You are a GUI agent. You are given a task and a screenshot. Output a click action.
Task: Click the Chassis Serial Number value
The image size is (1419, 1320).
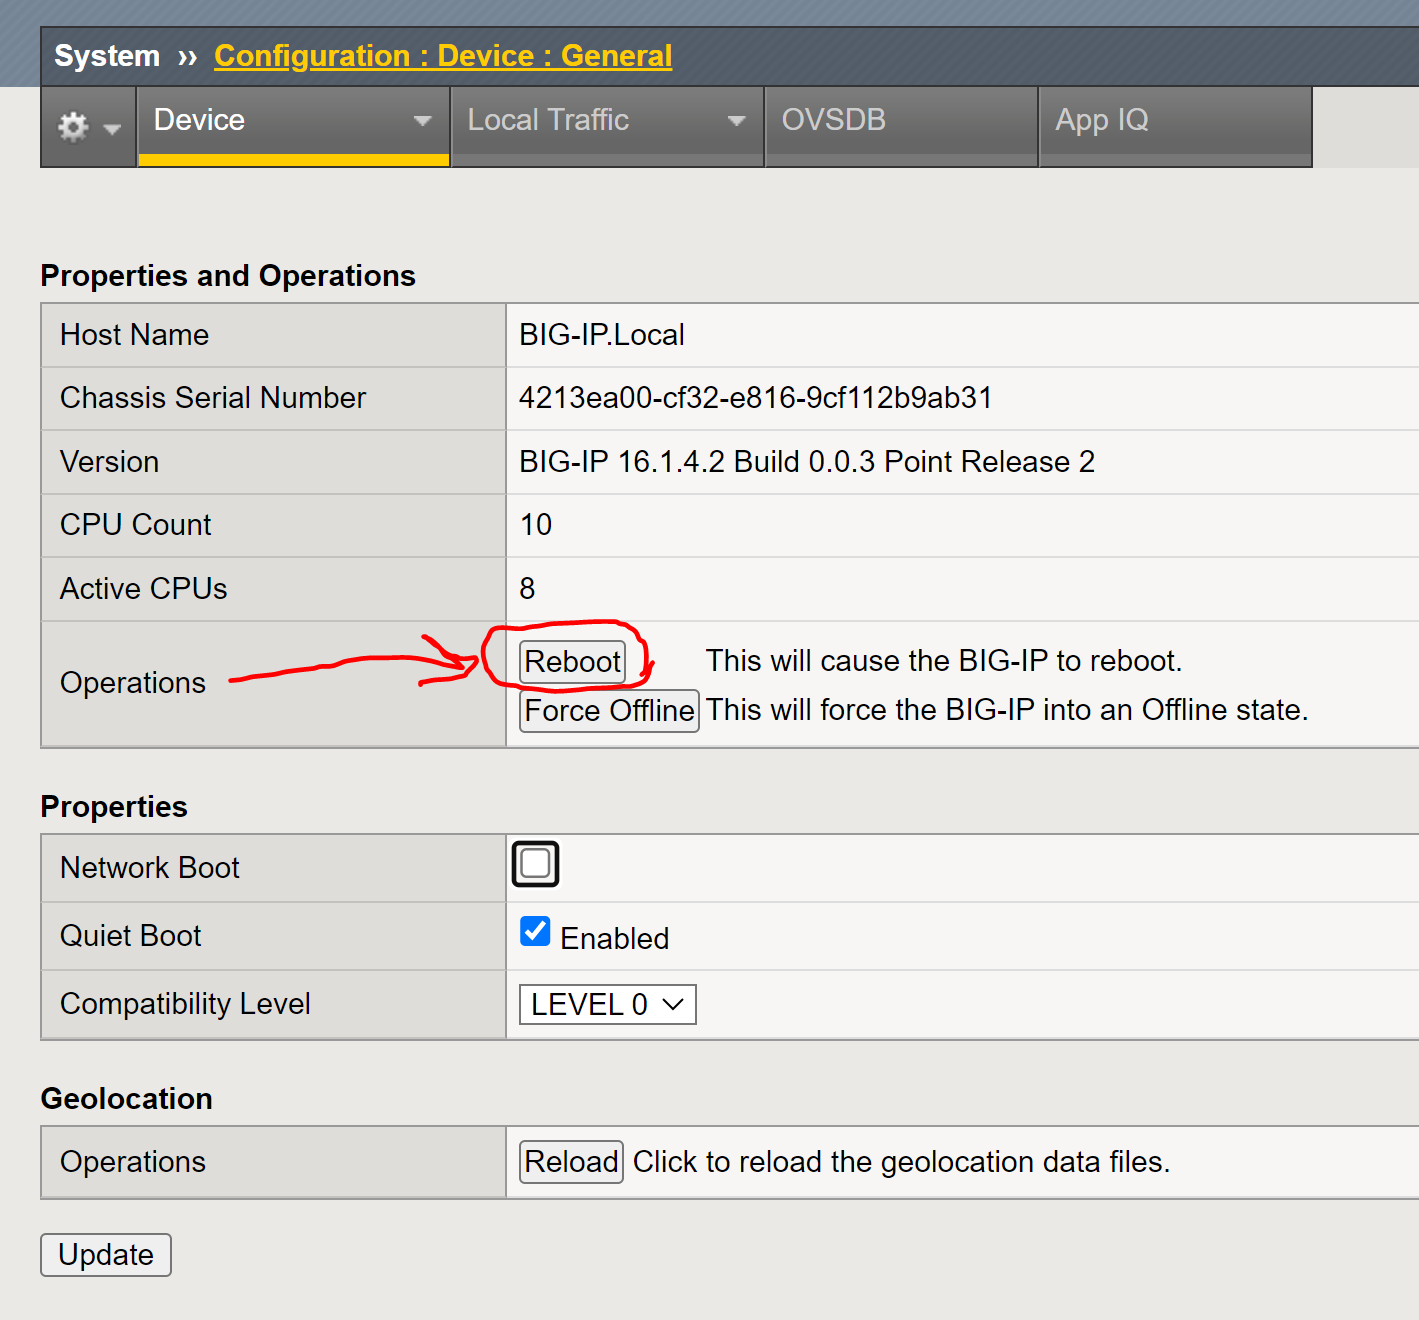pyautogui.click(x=754, y=397)
